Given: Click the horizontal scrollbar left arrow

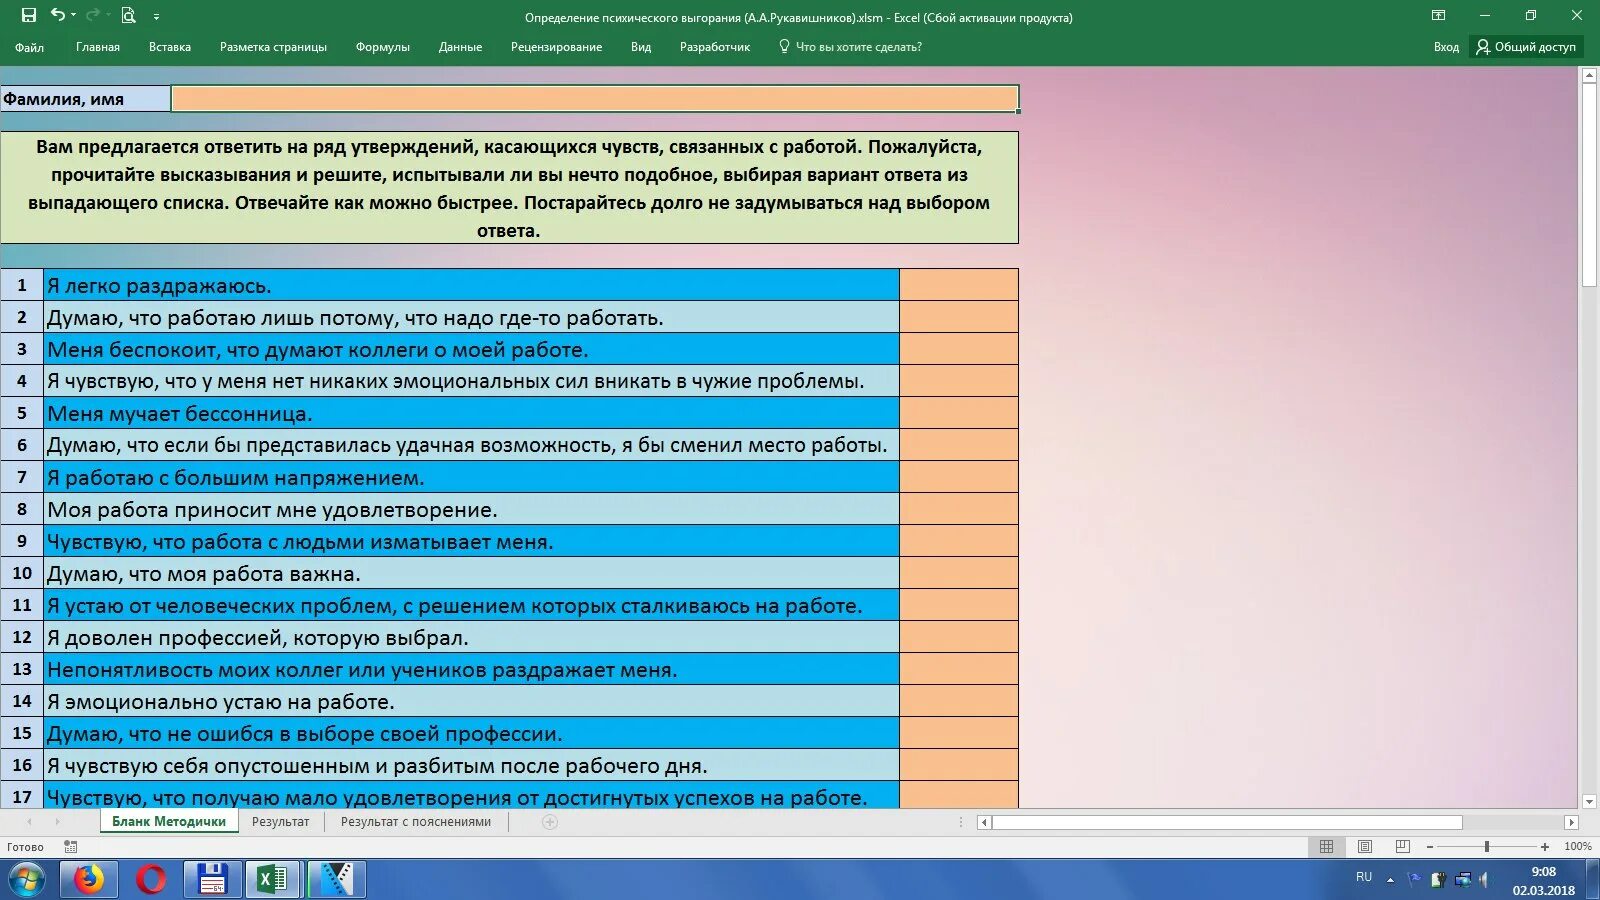Looking at the screenshot, I should 984,822.
